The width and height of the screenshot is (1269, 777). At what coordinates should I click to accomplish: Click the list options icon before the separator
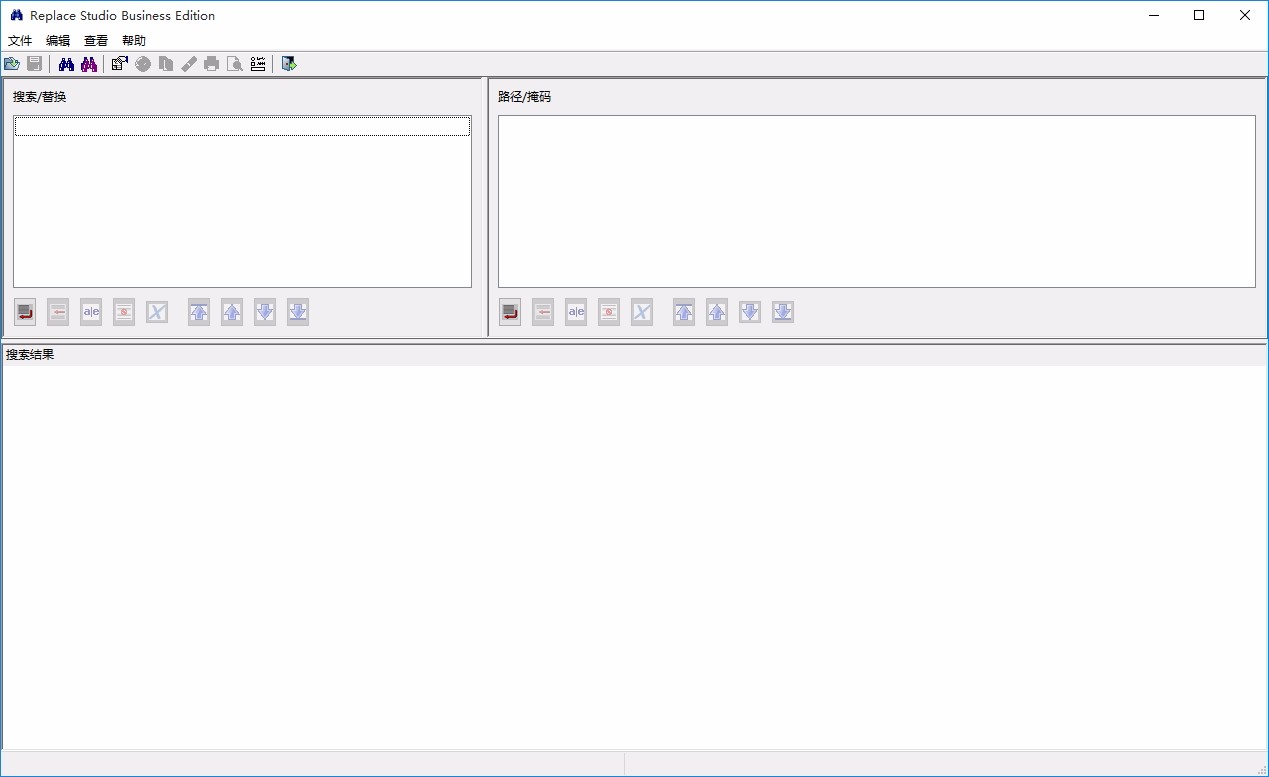(x=257, y=63)
